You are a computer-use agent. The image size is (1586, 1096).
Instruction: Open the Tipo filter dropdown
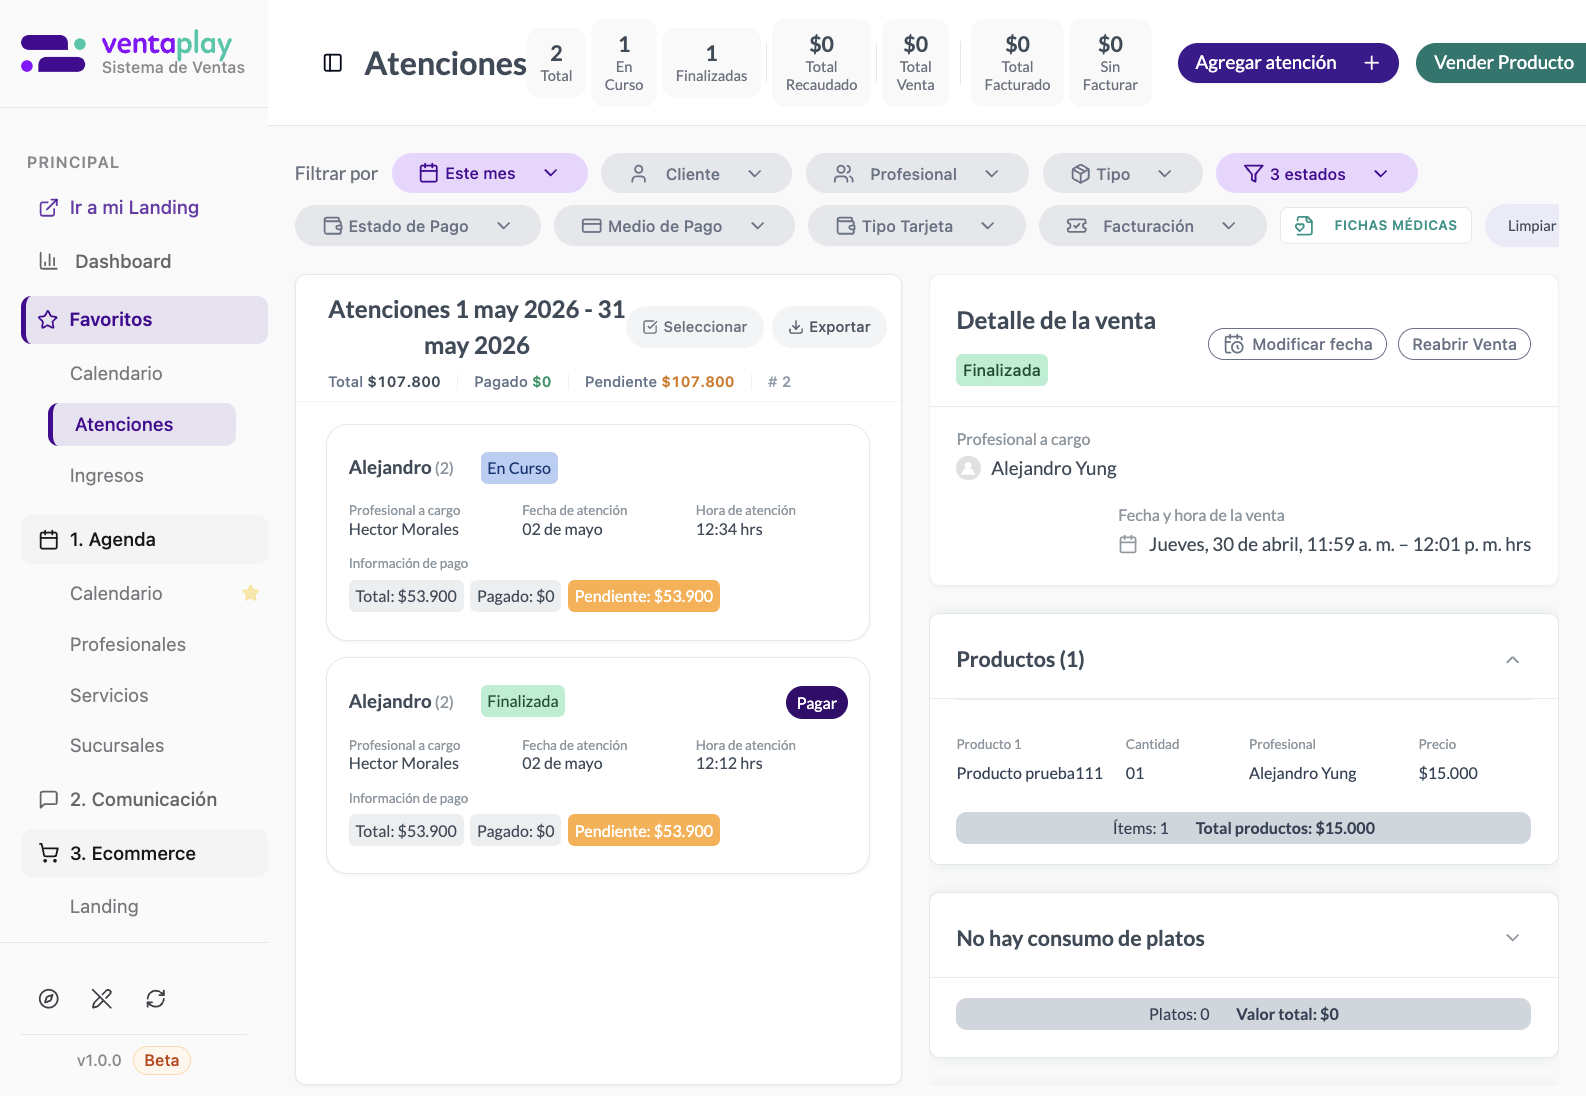click(x=1122, y=173)
